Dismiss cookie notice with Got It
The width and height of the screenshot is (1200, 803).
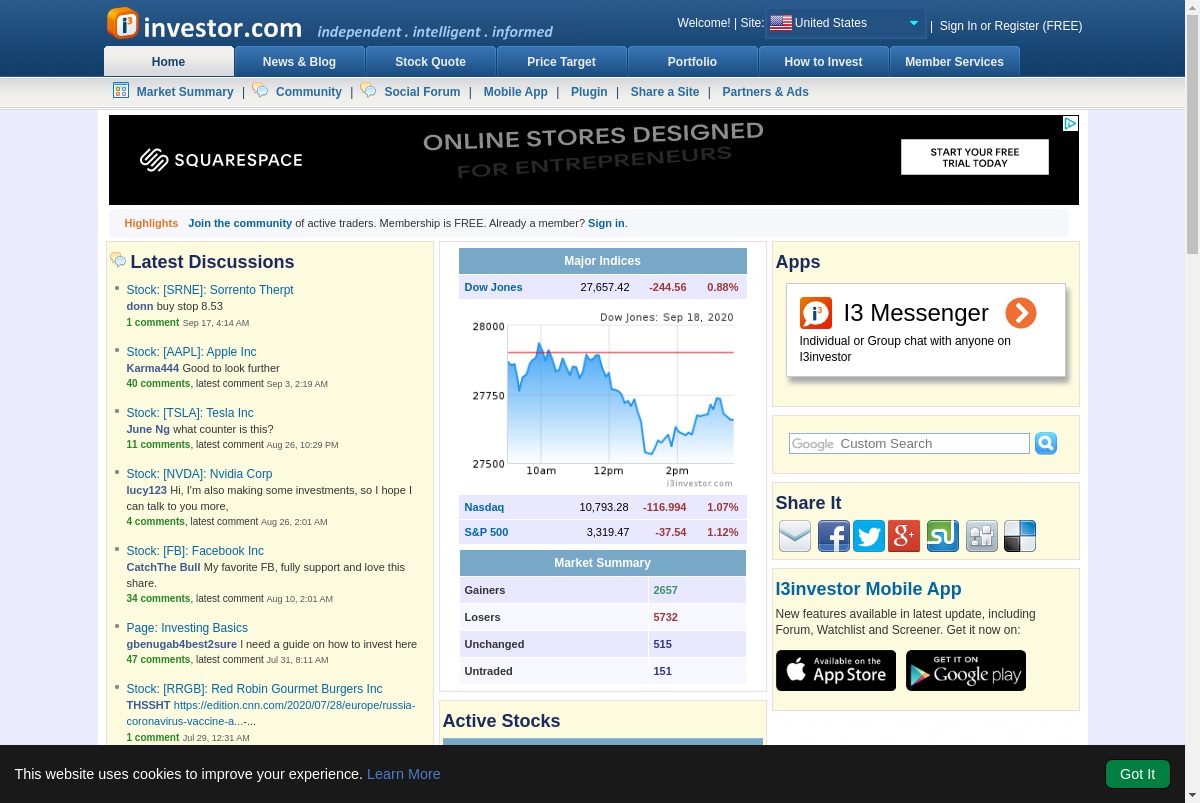pyautogui.click(x=1137, y=774)
